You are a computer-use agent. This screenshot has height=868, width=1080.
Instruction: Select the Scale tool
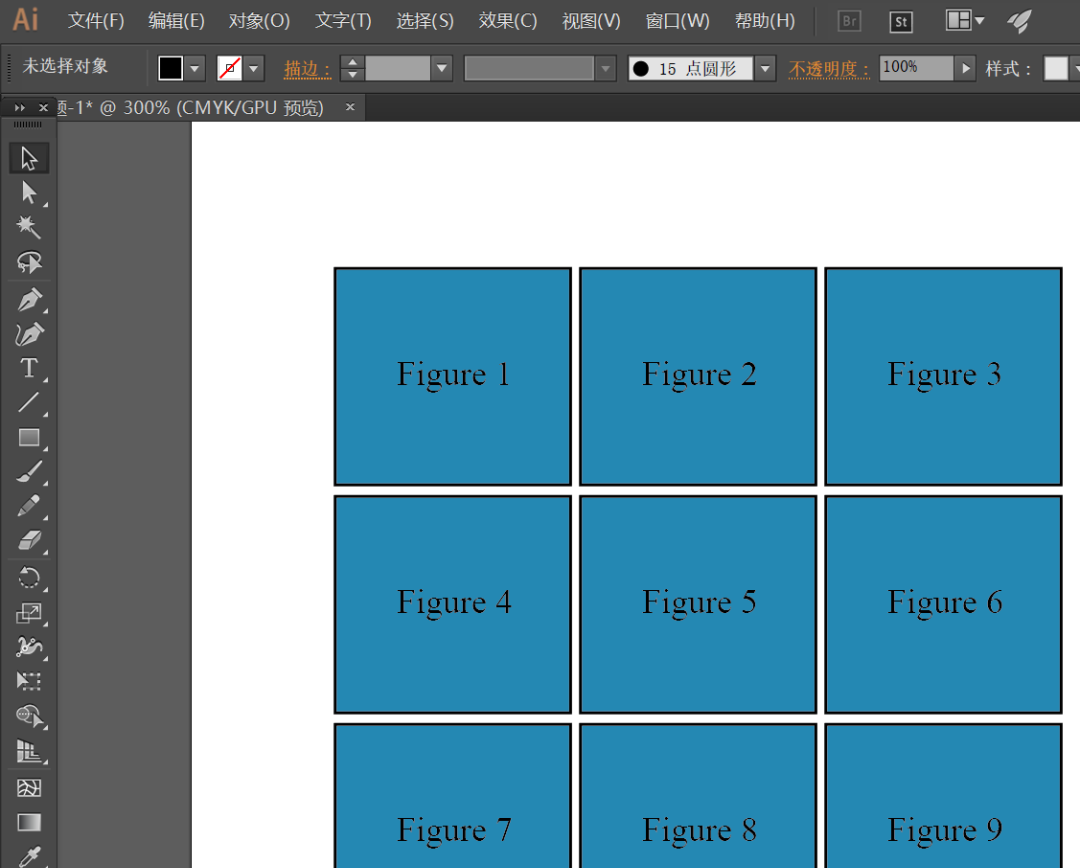point(29,612)
